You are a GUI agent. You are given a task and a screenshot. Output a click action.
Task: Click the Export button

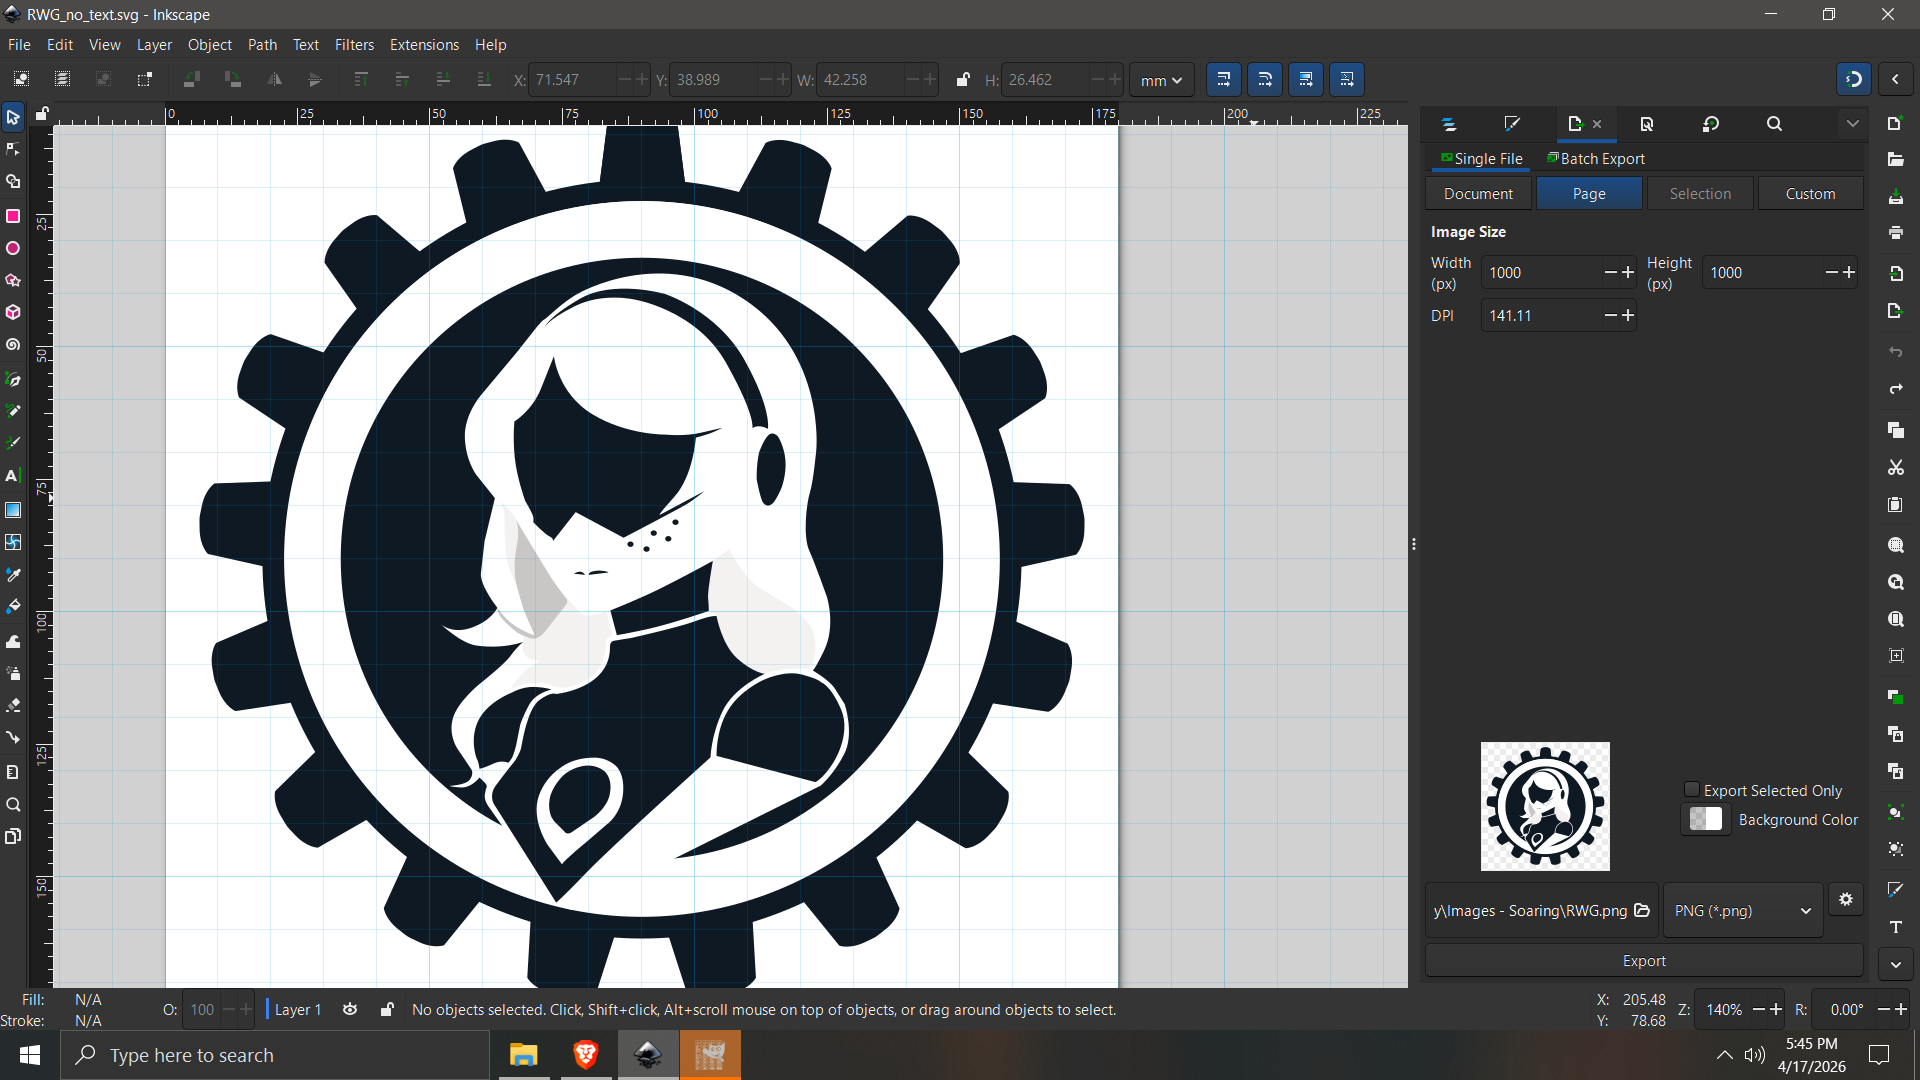[1643, 961]
